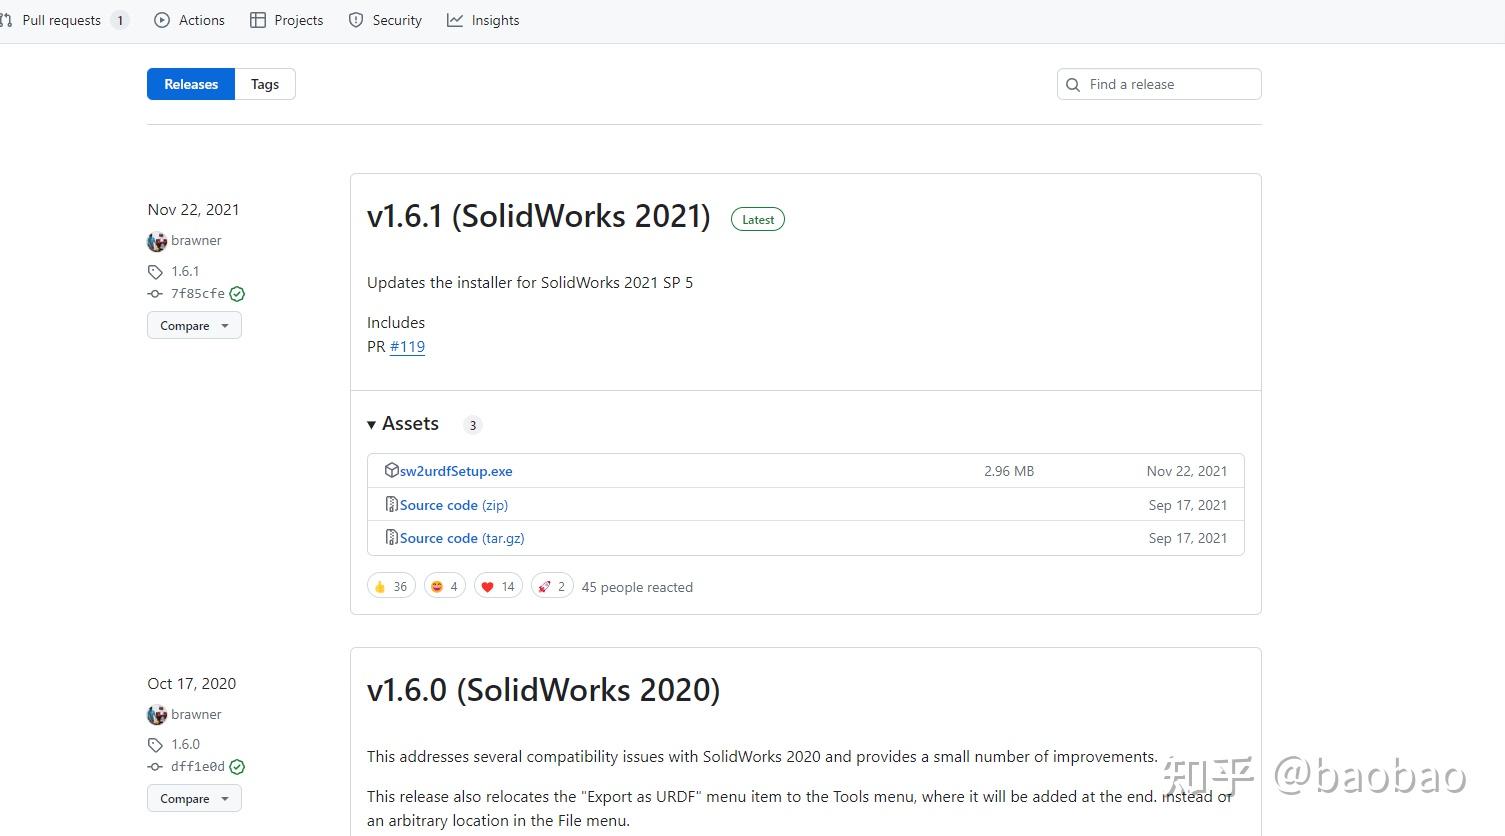
Task: Select the Releases tab
Action: pos(191,84)
